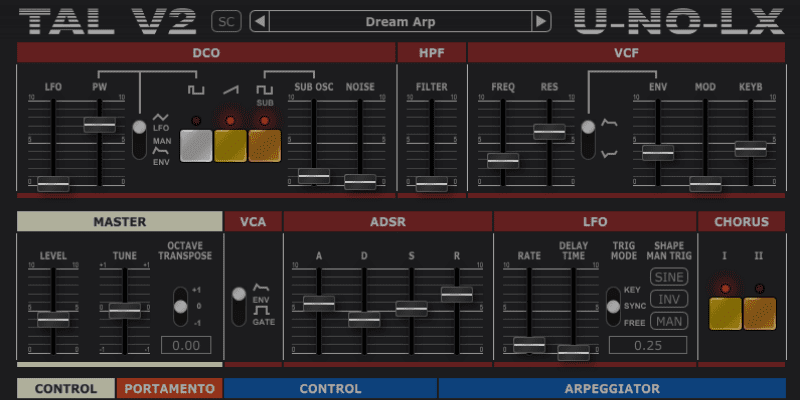Viewport: 800px width, 400px height.
Task: Click the LFO SINE shape button
Action: click(669, 277)
